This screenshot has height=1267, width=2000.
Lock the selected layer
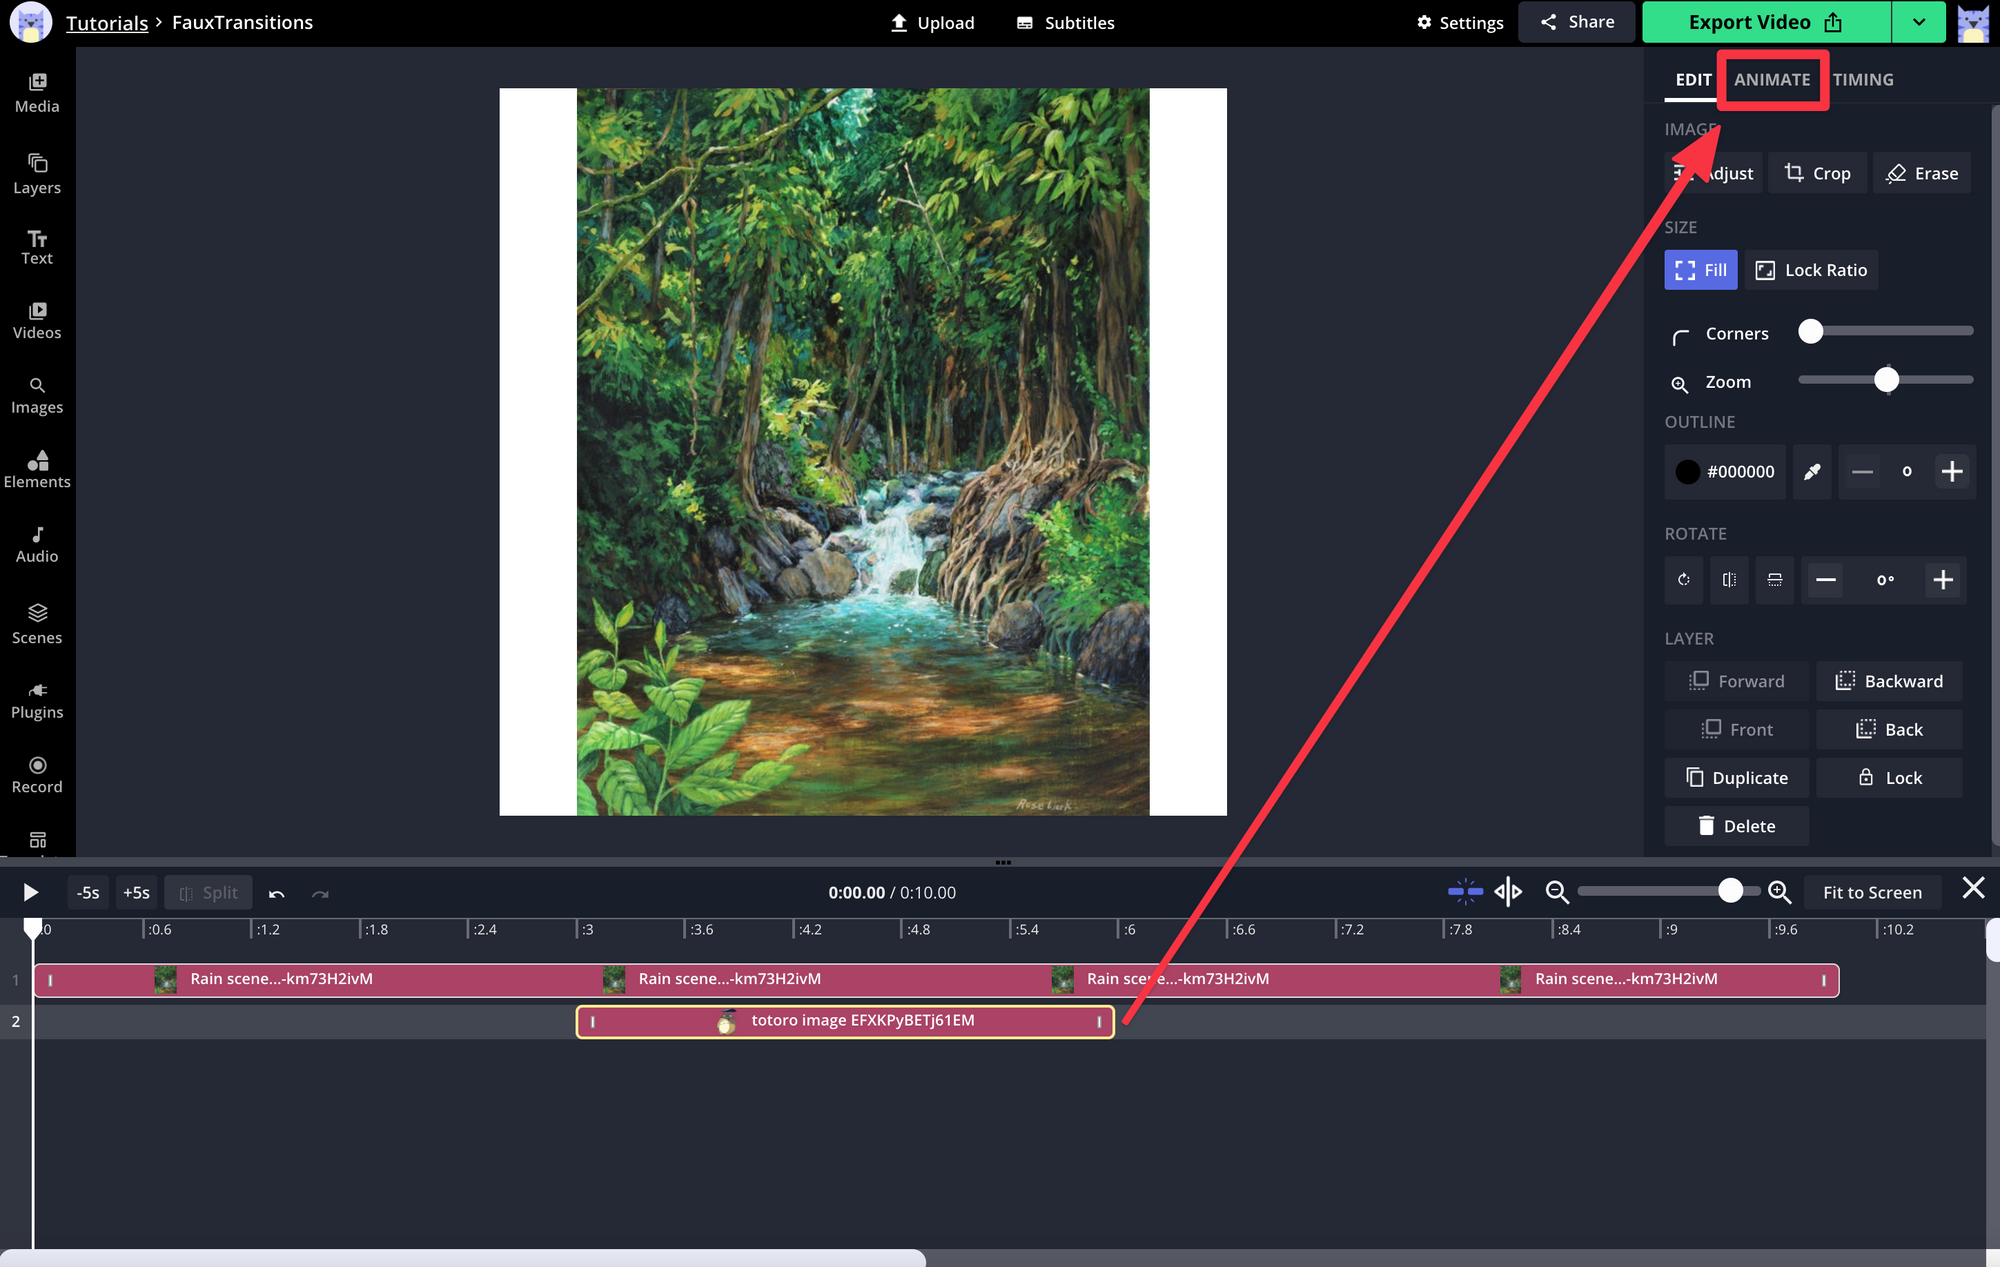pyautogui.click(x=1889, y=778)
